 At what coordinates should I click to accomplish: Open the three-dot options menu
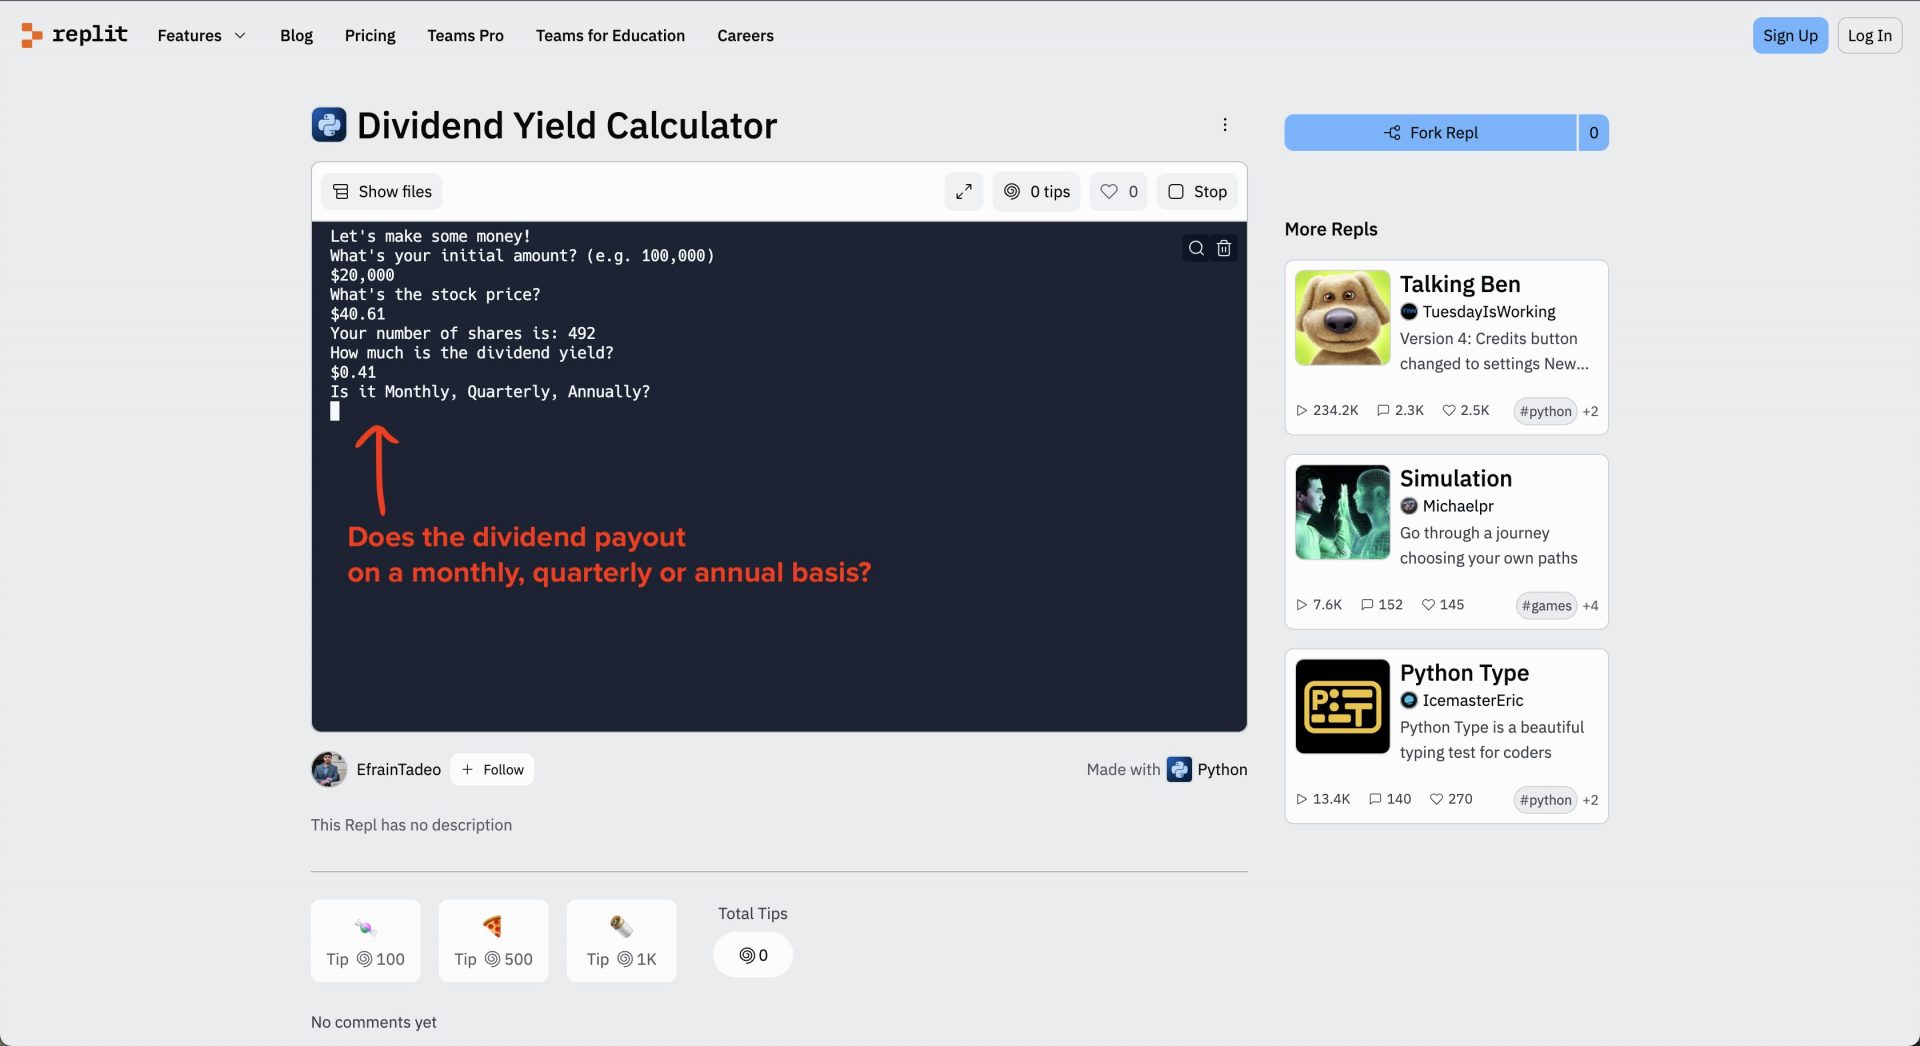click(1224, 125)
